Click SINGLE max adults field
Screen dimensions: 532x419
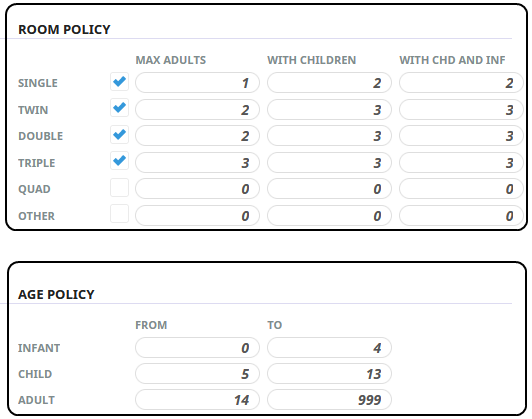[197, 82]
